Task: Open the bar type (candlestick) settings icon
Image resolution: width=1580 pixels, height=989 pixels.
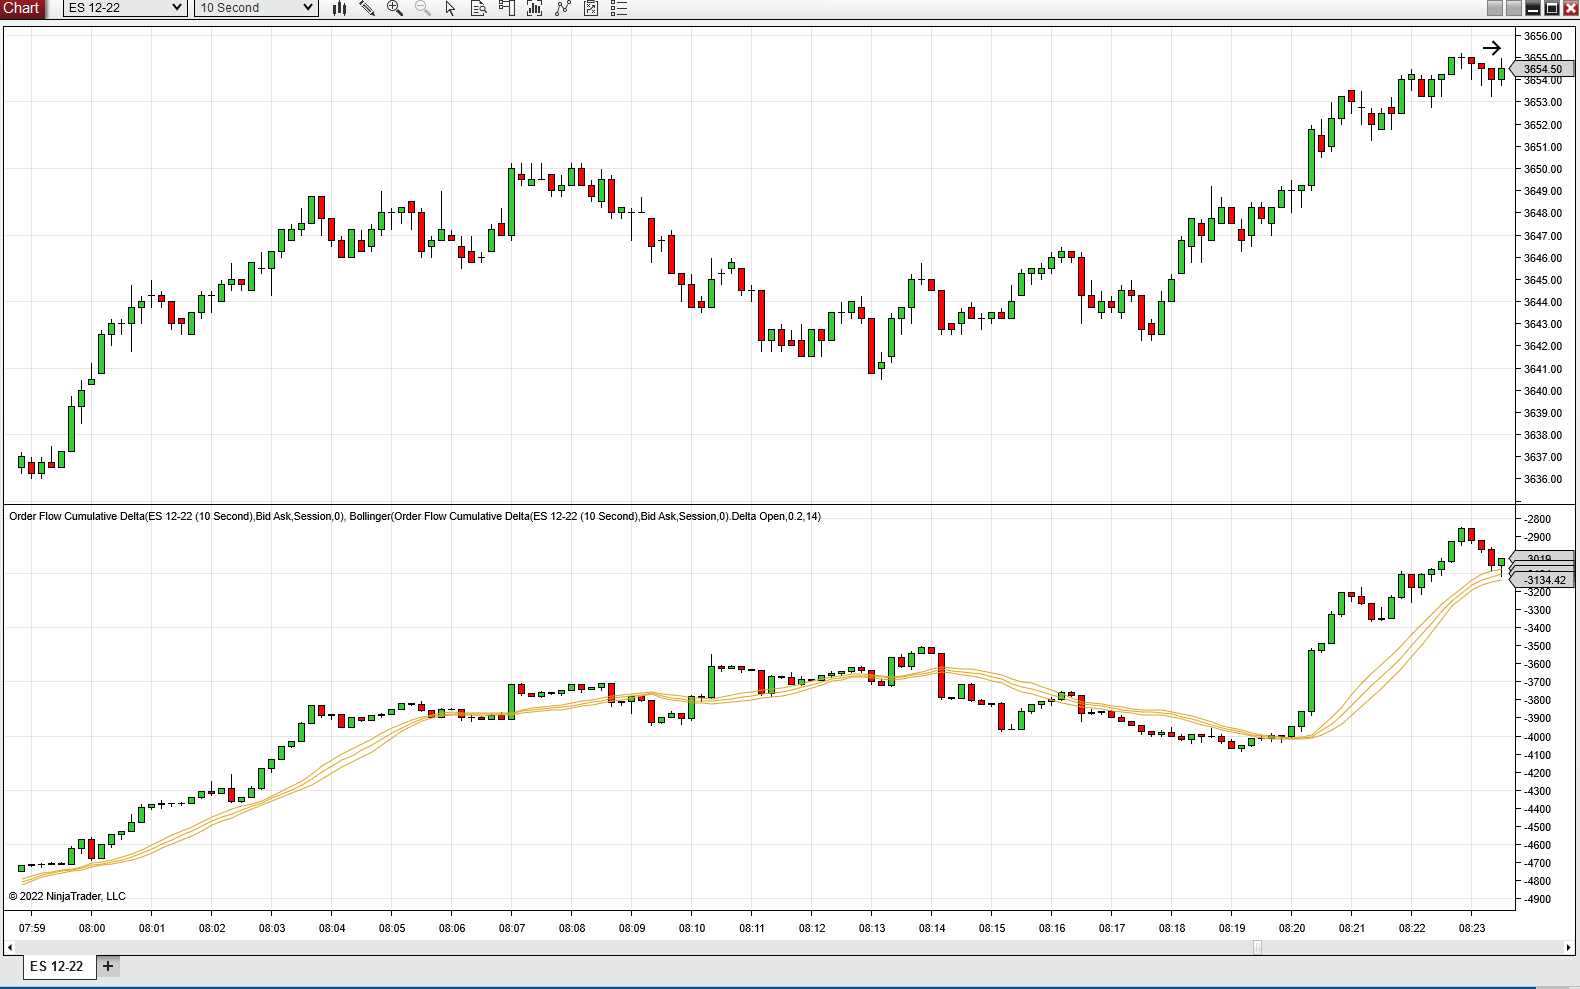Action: [x=339, y=8]
